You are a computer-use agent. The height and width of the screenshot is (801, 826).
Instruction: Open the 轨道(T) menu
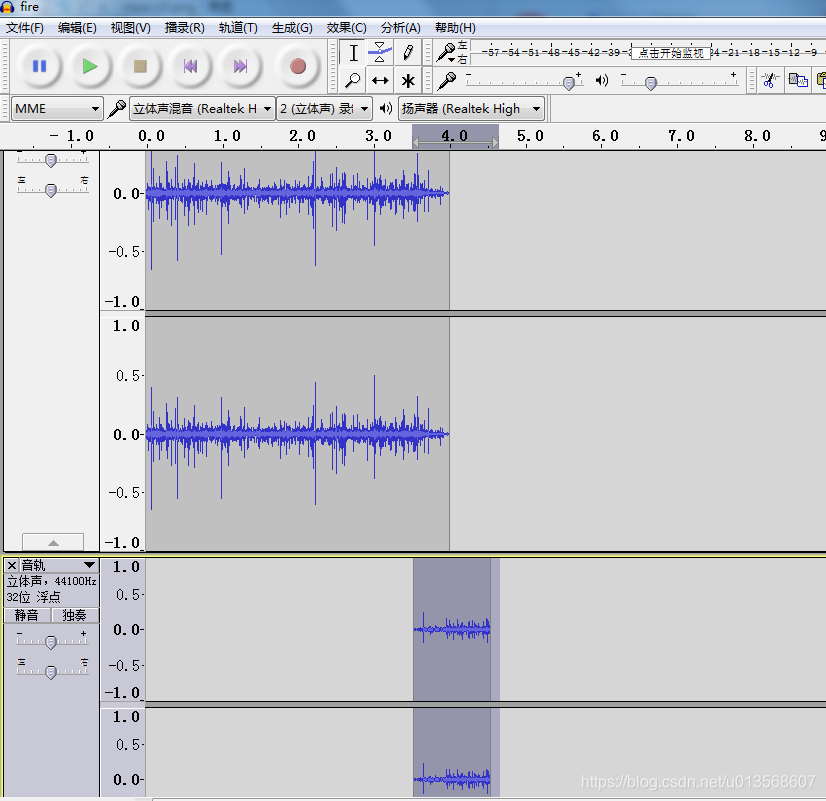238,28
